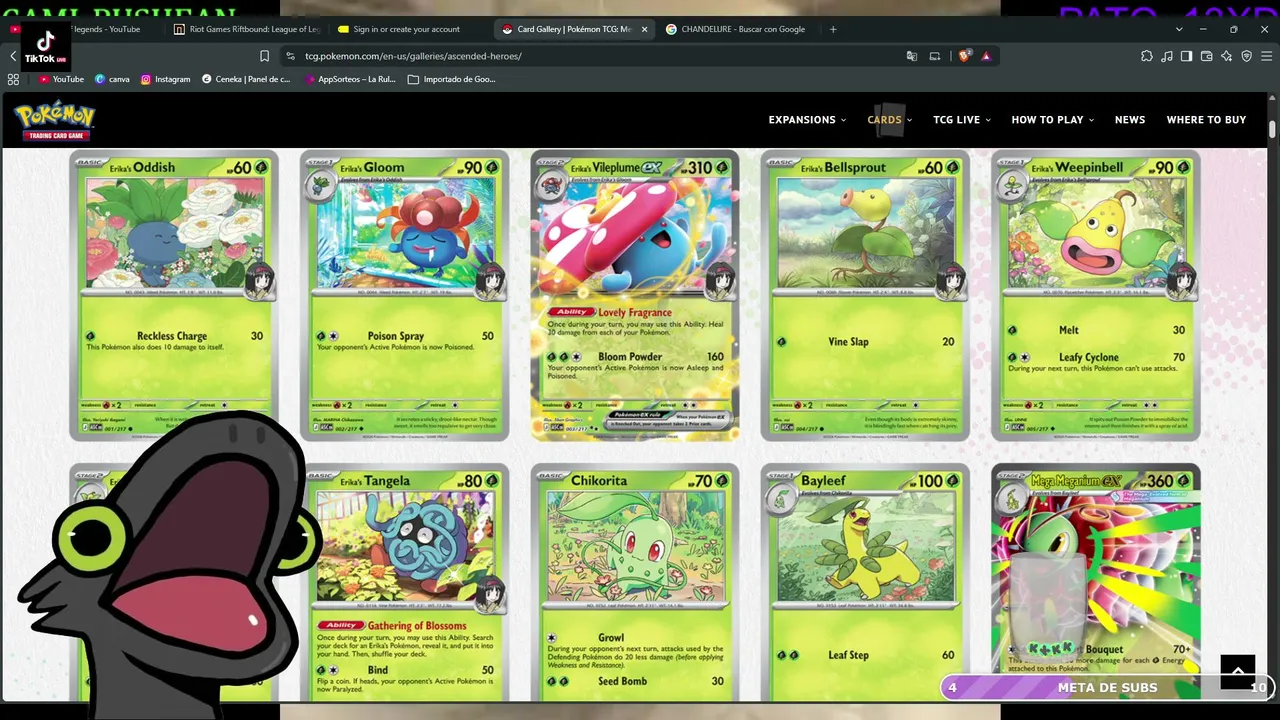Open the Chikorita card
The width and height of the screenshot is (1280, 720).
click(x=635, y=582)
